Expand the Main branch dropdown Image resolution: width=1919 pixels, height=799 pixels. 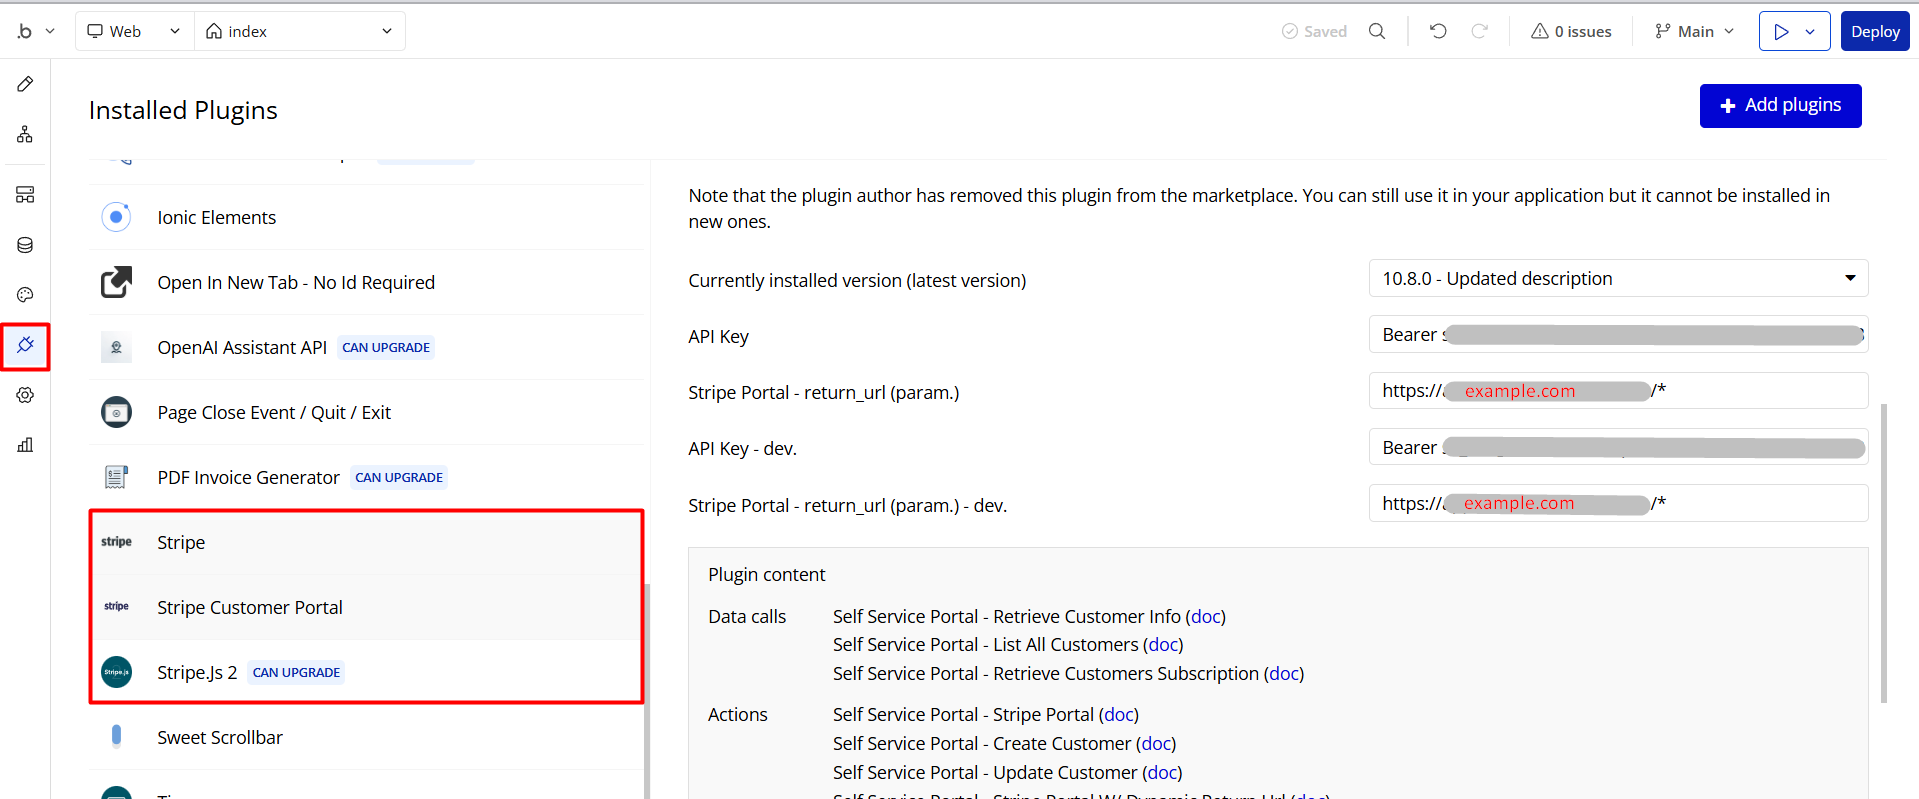(1694, 31)
